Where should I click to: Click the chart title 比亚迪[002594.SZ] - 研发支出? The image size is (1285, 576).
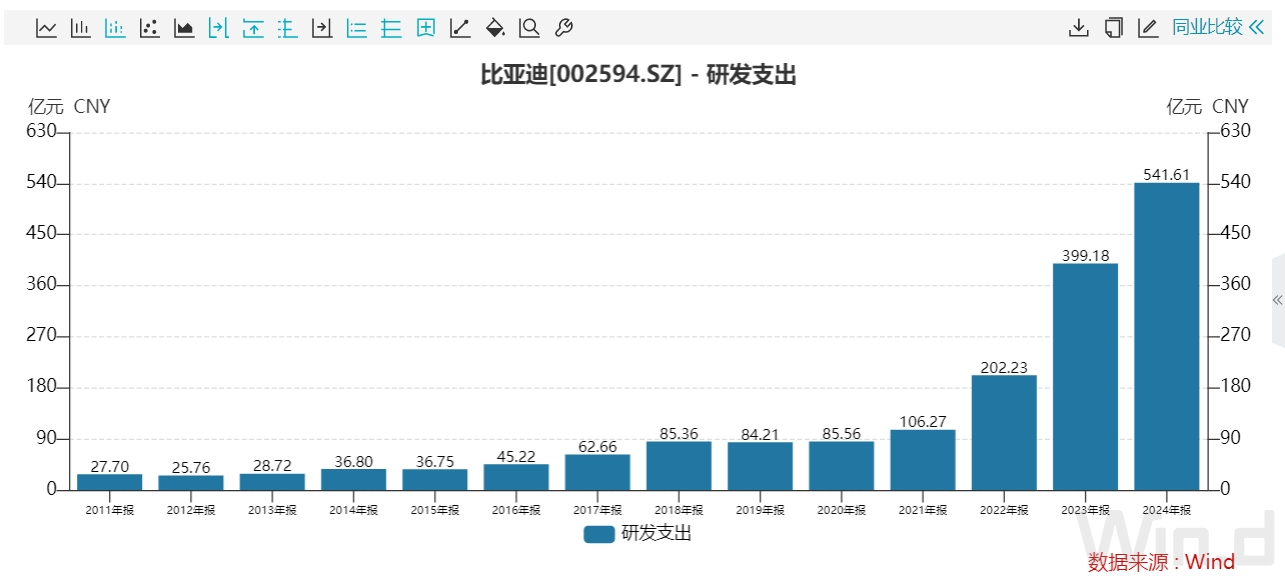point(638,74)
